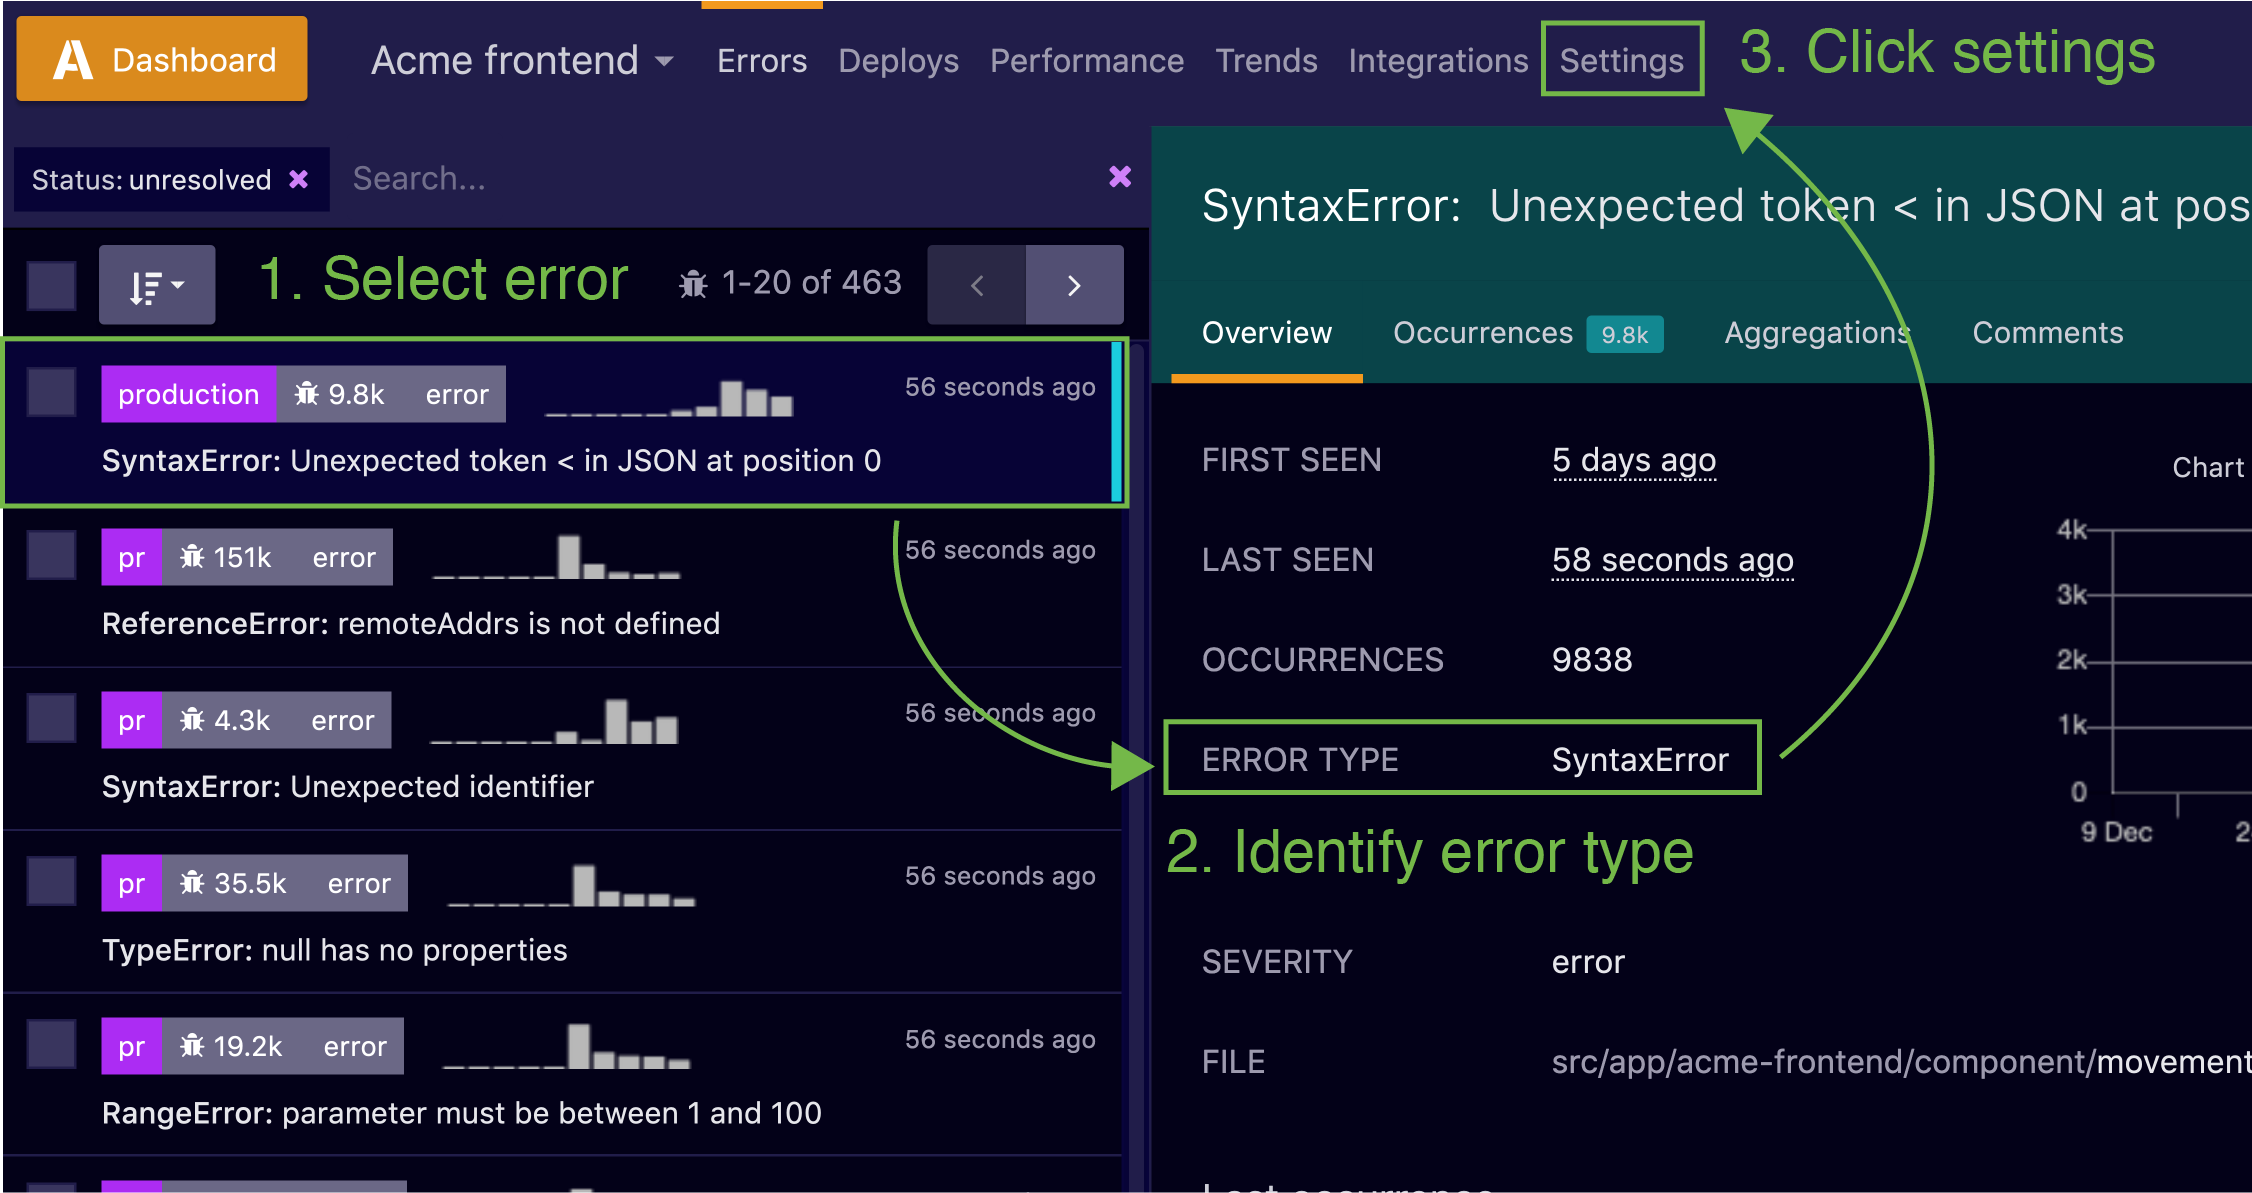Open the Dashboard home button
The height and width of the screenshot is (1193, 2252).
(162, 59)
